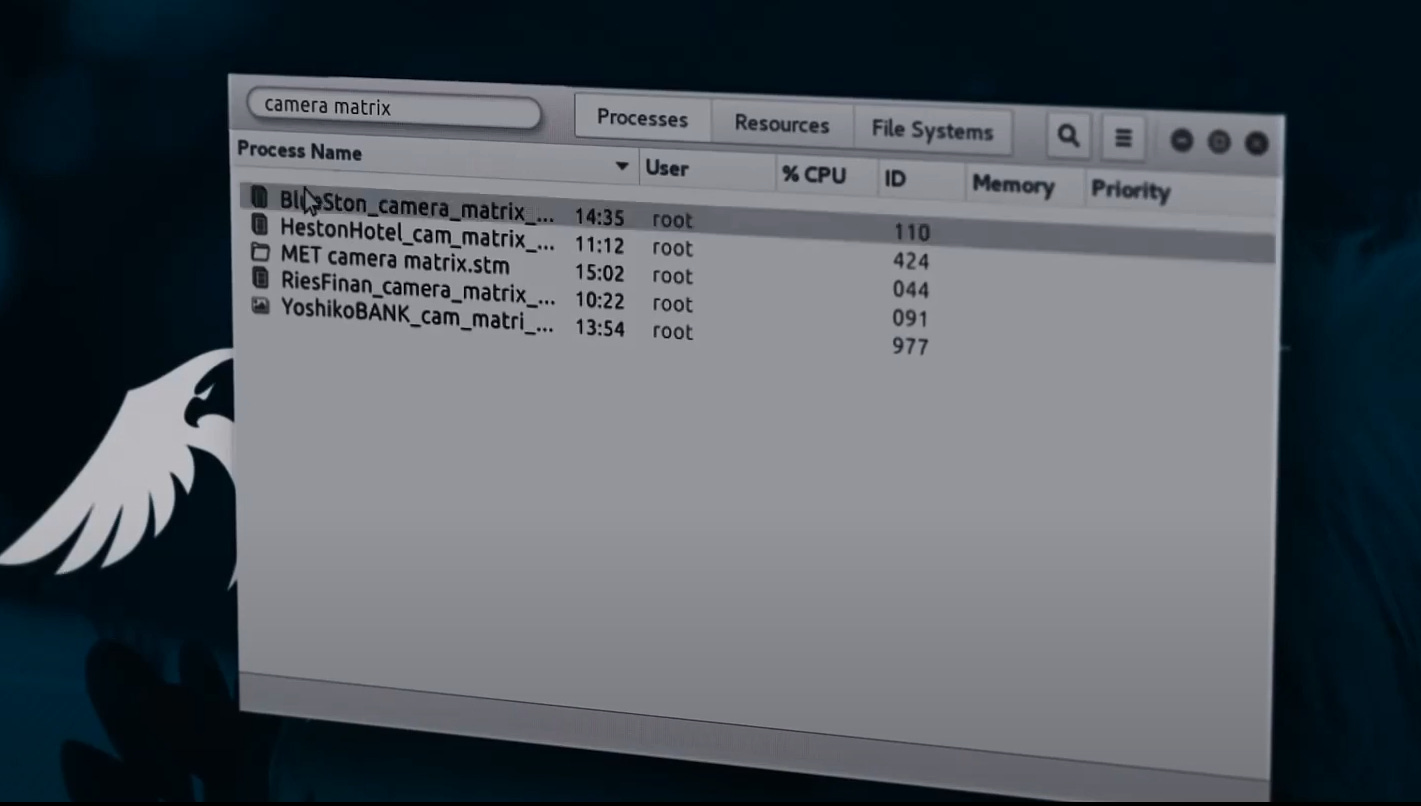Toggle the Process Name sort arrow
The height and width of the screenshot is (806, 1421).
(x=622, y=166)
